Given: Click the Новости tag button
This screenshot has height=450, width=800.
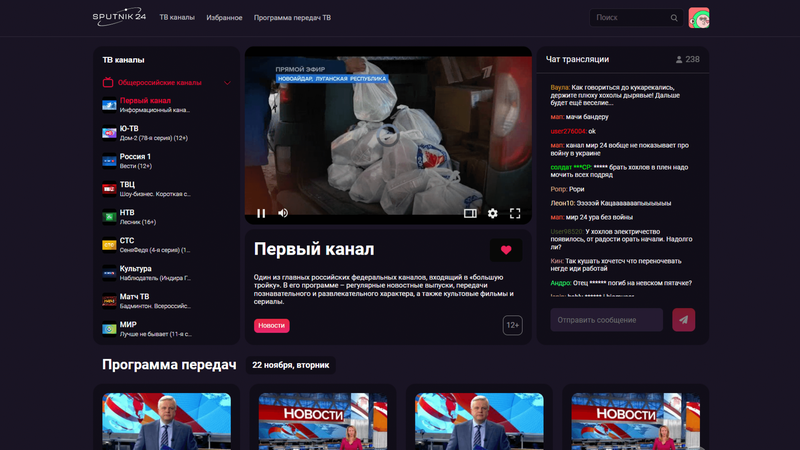Looking at the screenshot, I should tap(271, 326).
